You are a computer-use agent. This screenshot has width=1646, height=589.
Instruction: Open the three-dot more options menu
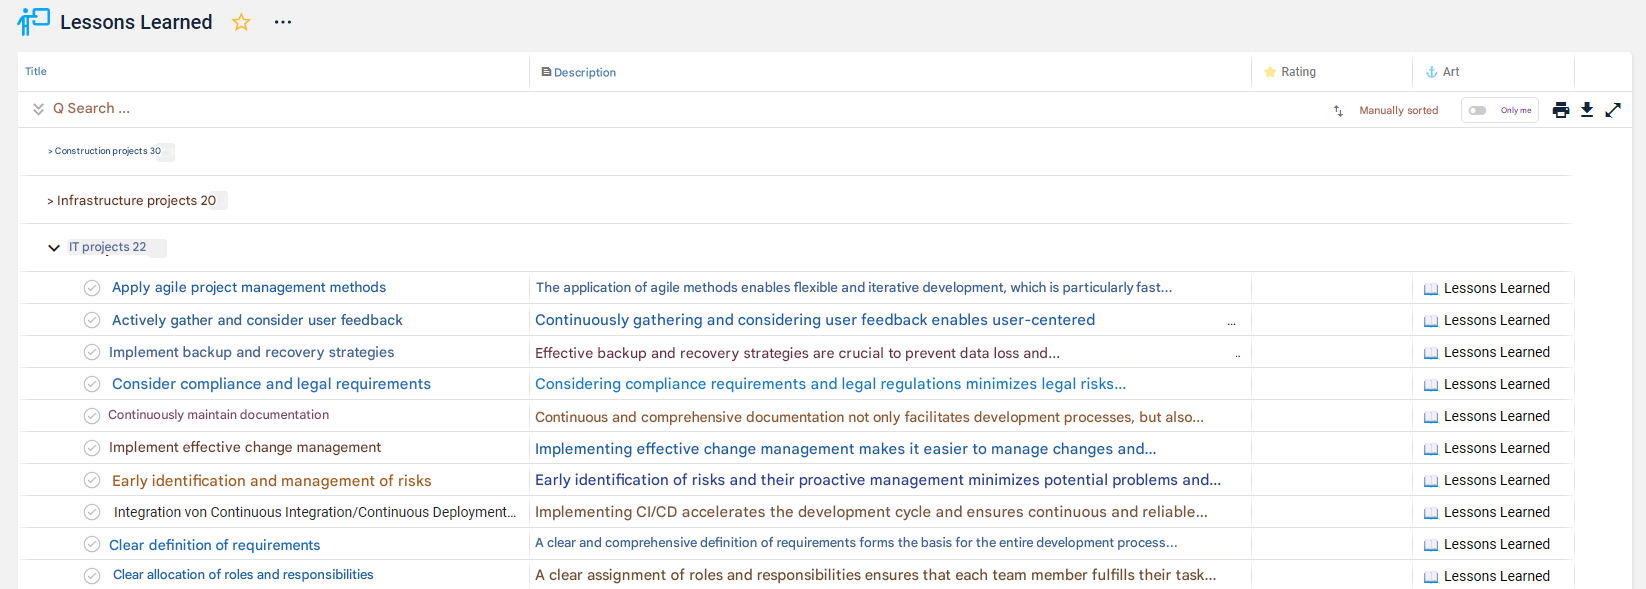click(x=283, y=22)
